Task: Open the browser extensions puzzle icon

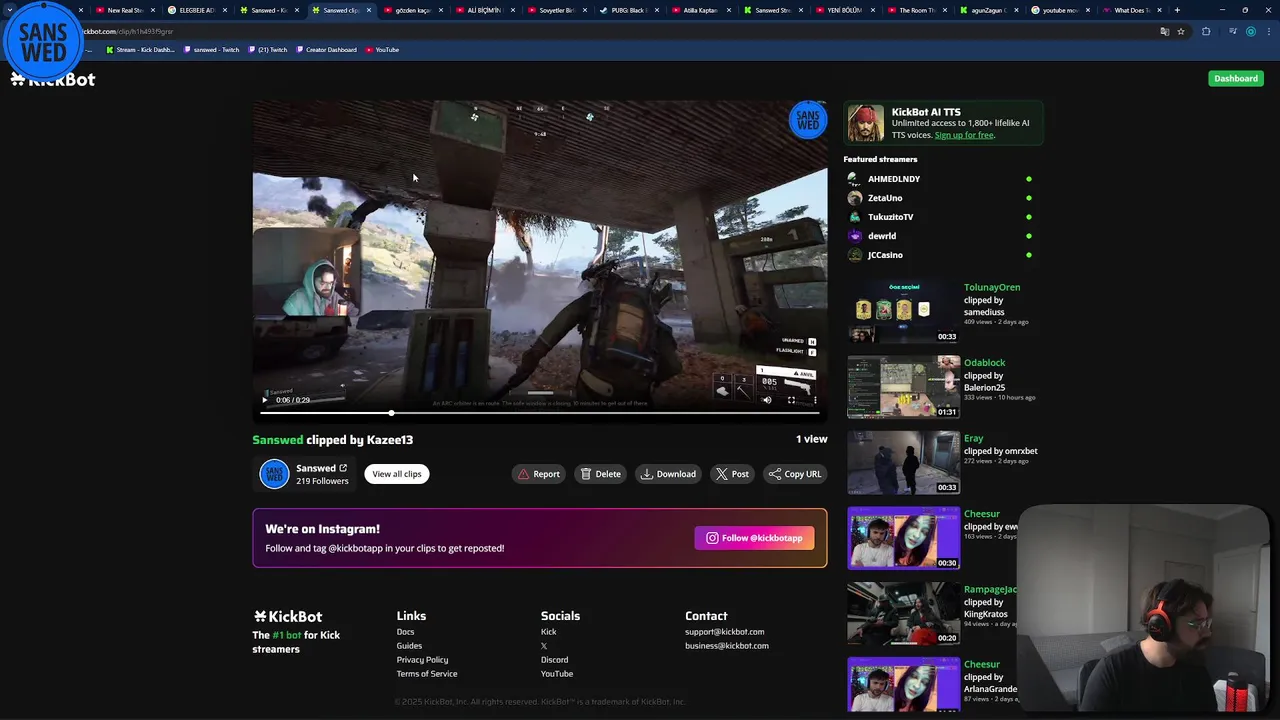Action: (1206, 31)
